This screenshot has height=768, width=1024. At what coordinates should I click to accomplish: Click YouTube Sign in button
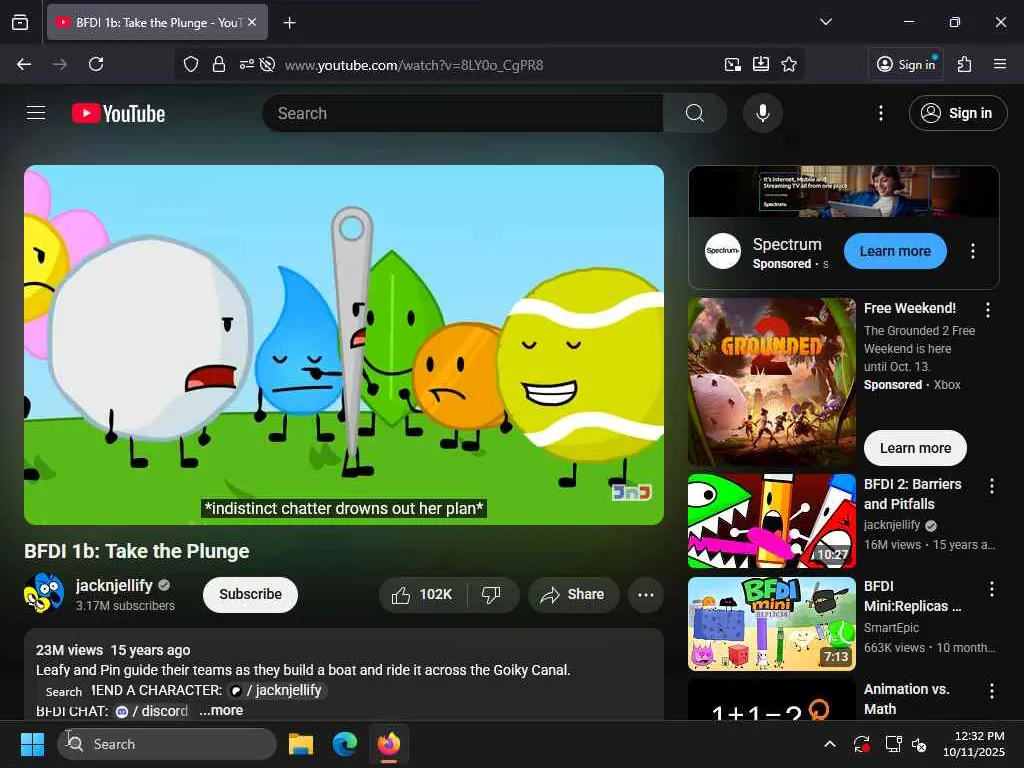pyautogui.click(x=957, y=113)
